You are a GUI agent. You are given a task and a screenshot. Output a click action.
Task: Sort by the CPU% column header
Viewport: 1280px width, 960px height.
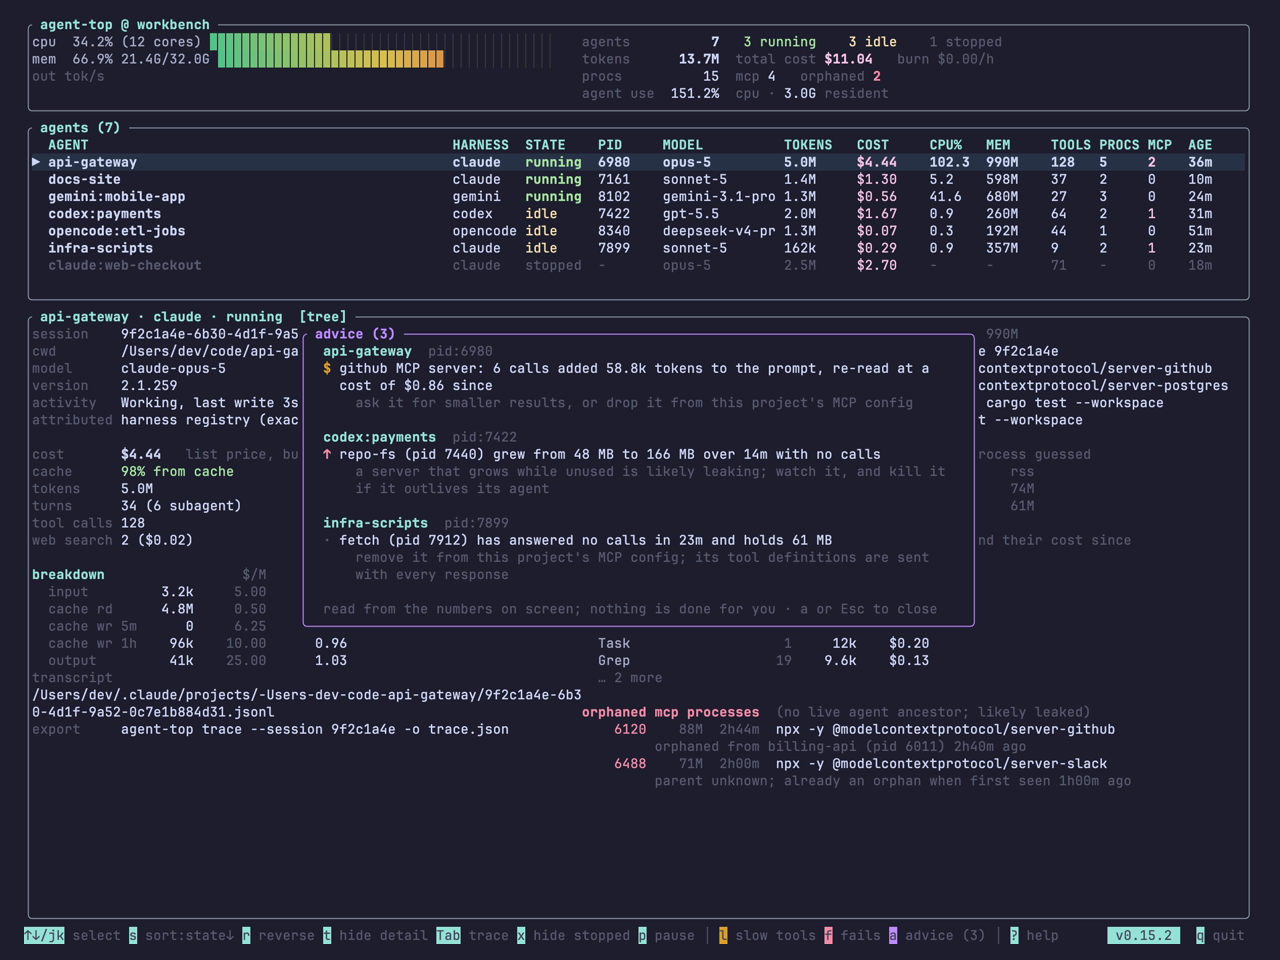946,145
